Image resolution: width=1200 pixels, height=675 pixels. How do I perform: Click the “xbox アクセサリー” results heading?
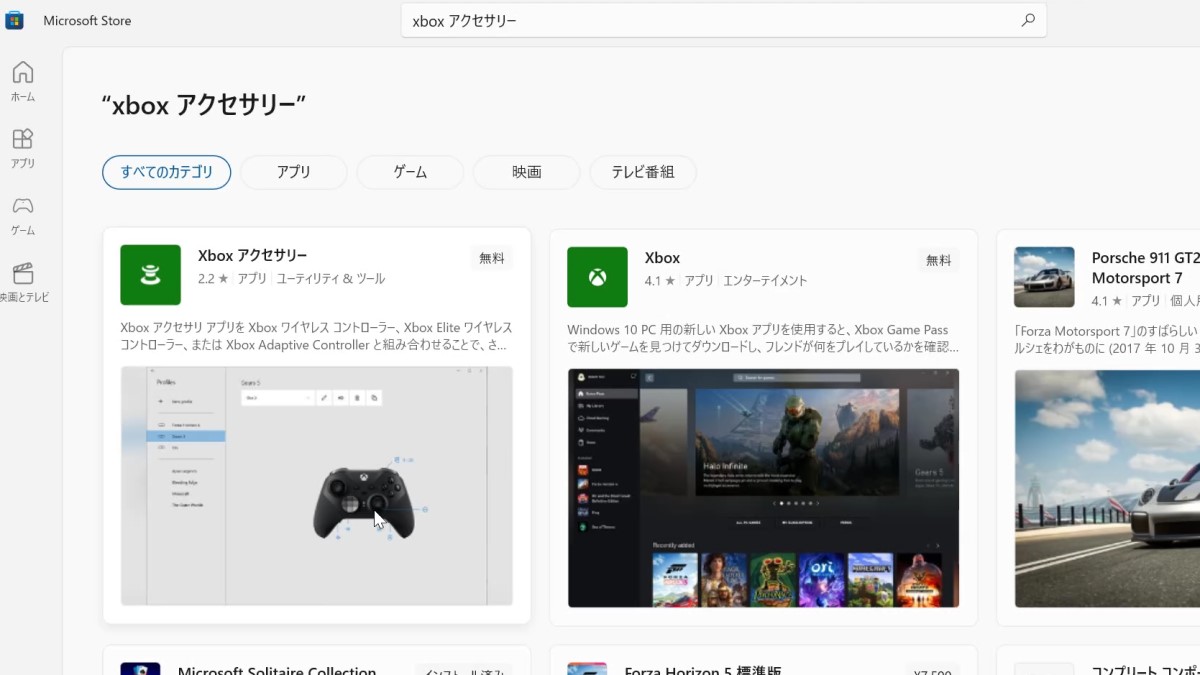coord(204,104)
